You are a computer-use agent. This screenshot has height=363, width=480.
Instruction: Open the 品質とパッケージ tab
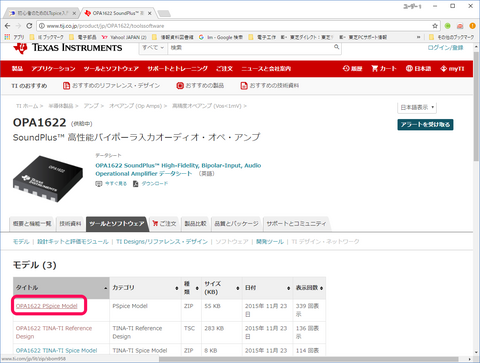point(236,224)
